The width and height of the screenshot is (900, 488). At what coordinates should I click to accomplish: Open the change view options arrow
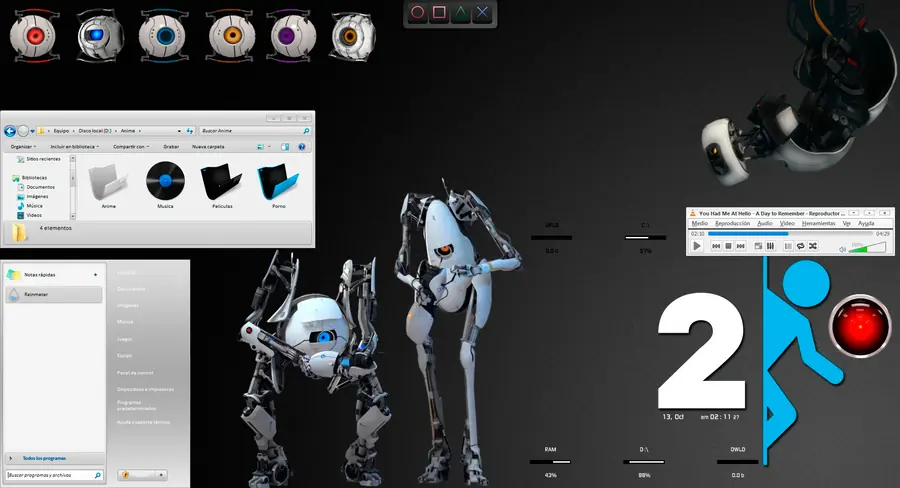pos(269,147)
